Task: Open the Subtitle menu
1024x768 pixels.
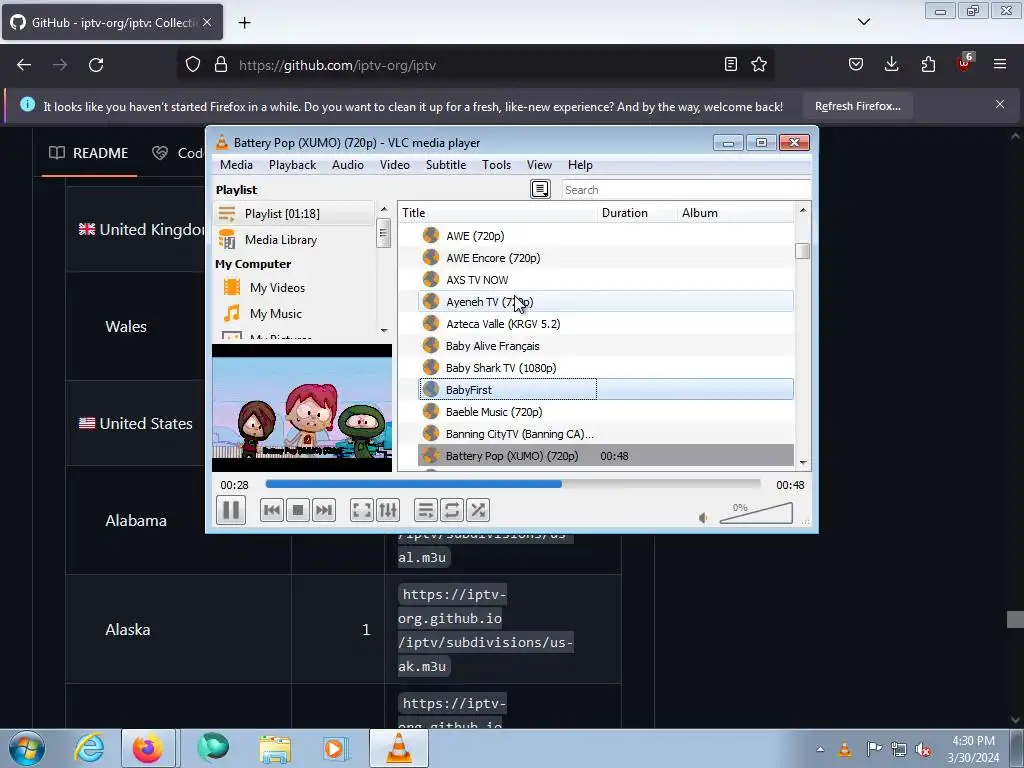Action: coord(445,165)
